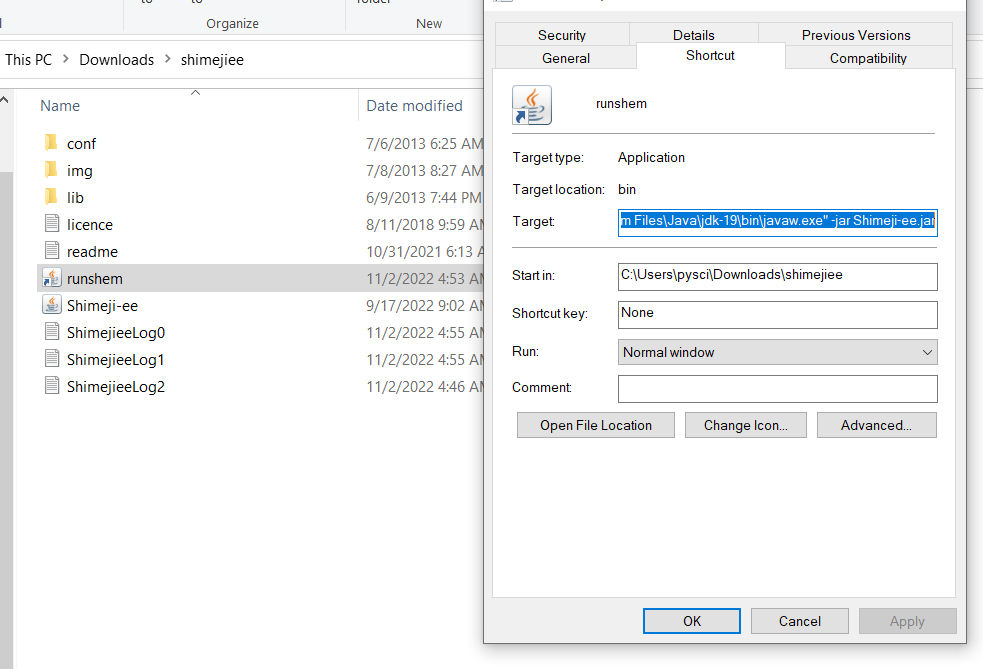The width and height of the screenshot is (983, 669).
Task: Expand the breadcrumb chevron after This PC
Action: [65, 59]
